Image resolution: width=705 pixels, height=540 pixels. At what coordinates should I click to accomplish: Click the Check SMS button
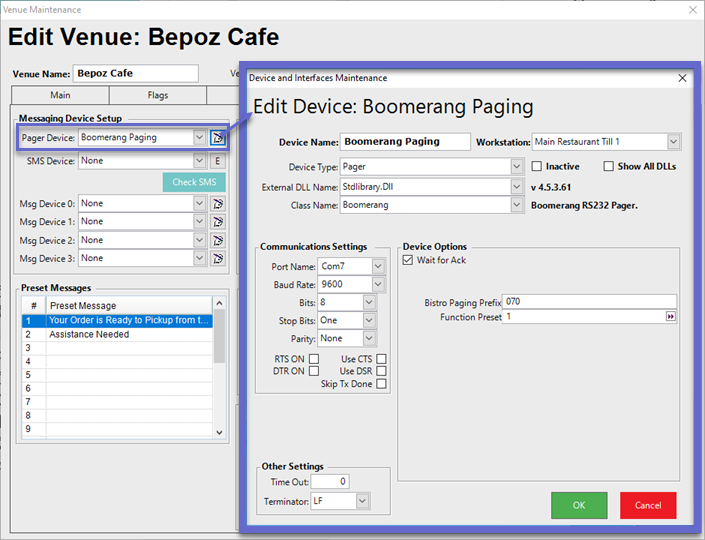click(194, 182)
